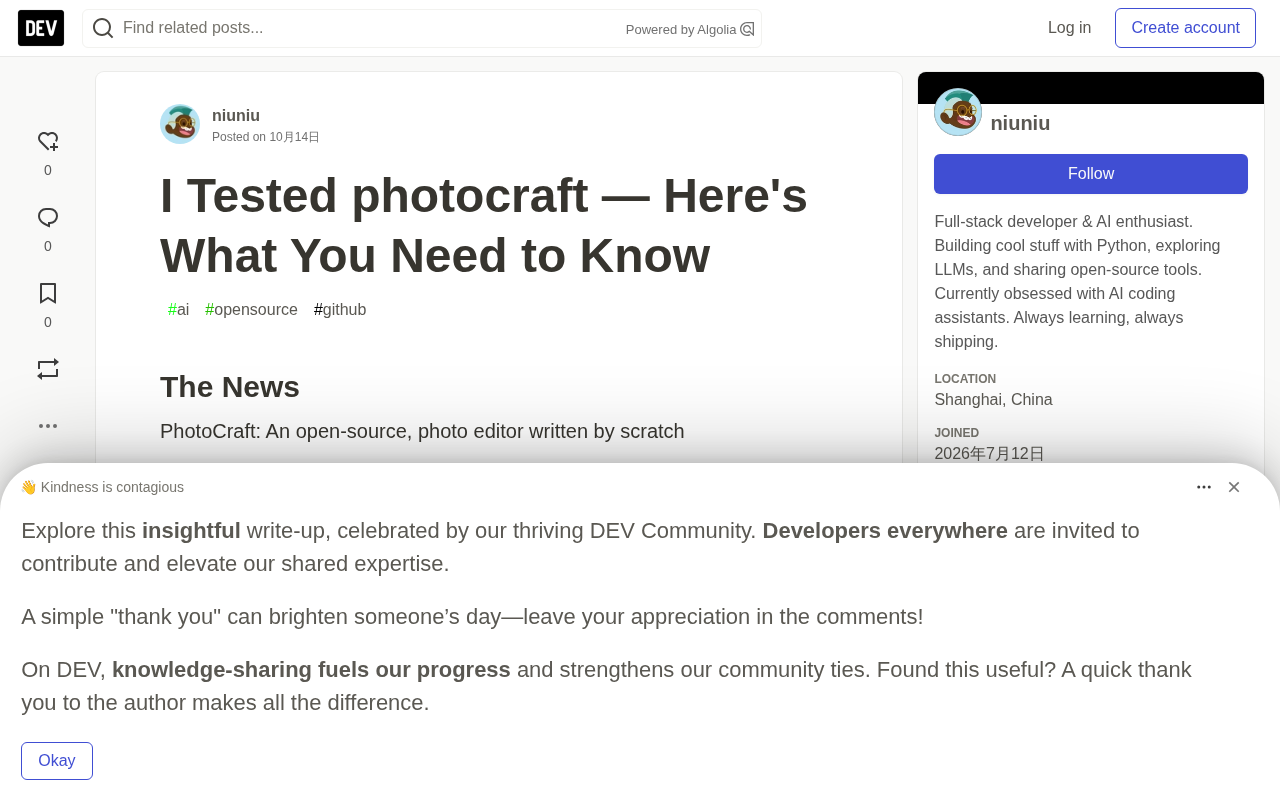Click the PhotoCraft open-source photo editor line

422,431
